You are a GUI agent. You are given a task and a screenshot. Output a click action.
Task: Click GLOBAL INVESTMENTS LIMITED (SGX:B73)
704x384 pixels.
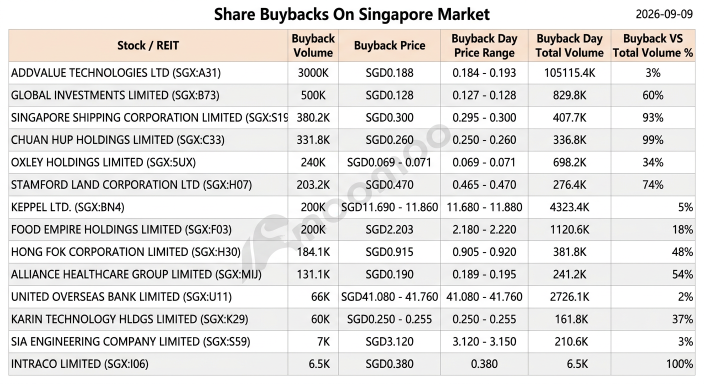coord(115,95)
